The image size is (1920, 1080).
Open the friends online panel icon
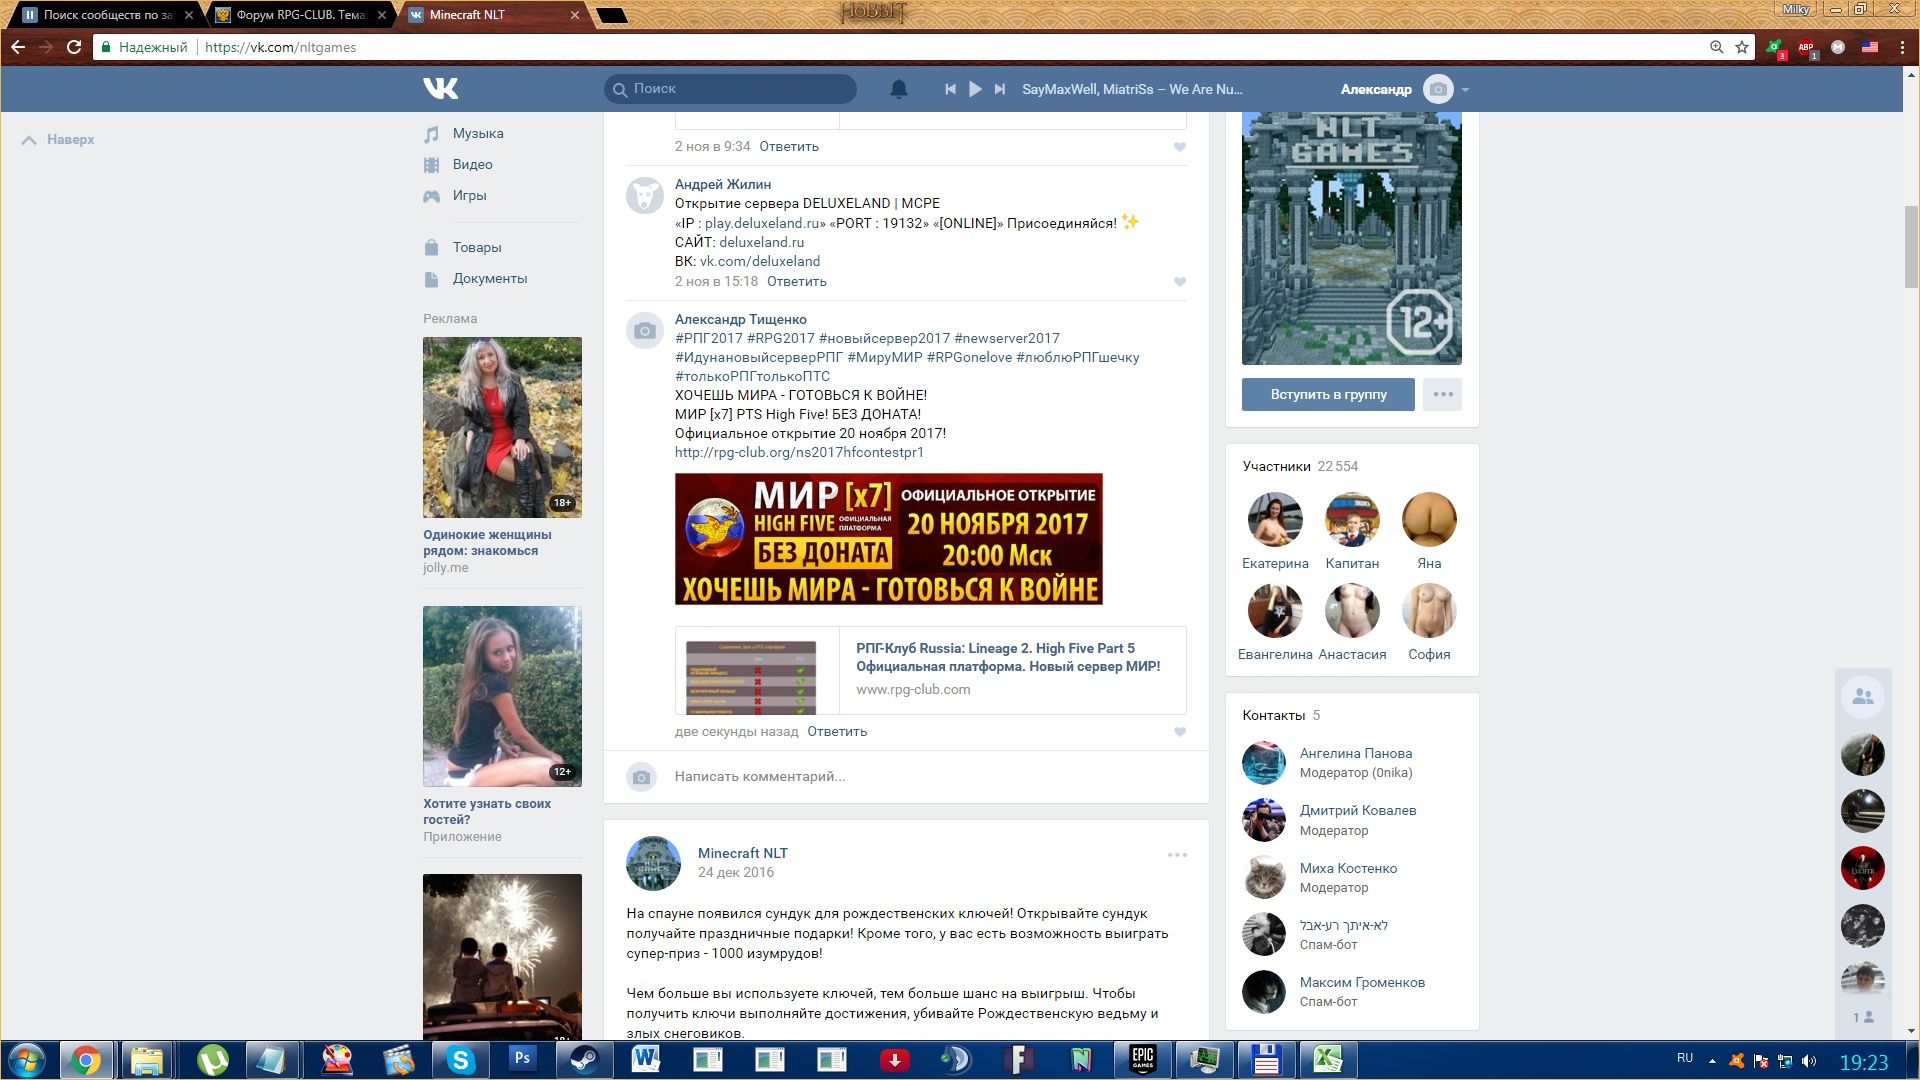(x=1862, y=697)
